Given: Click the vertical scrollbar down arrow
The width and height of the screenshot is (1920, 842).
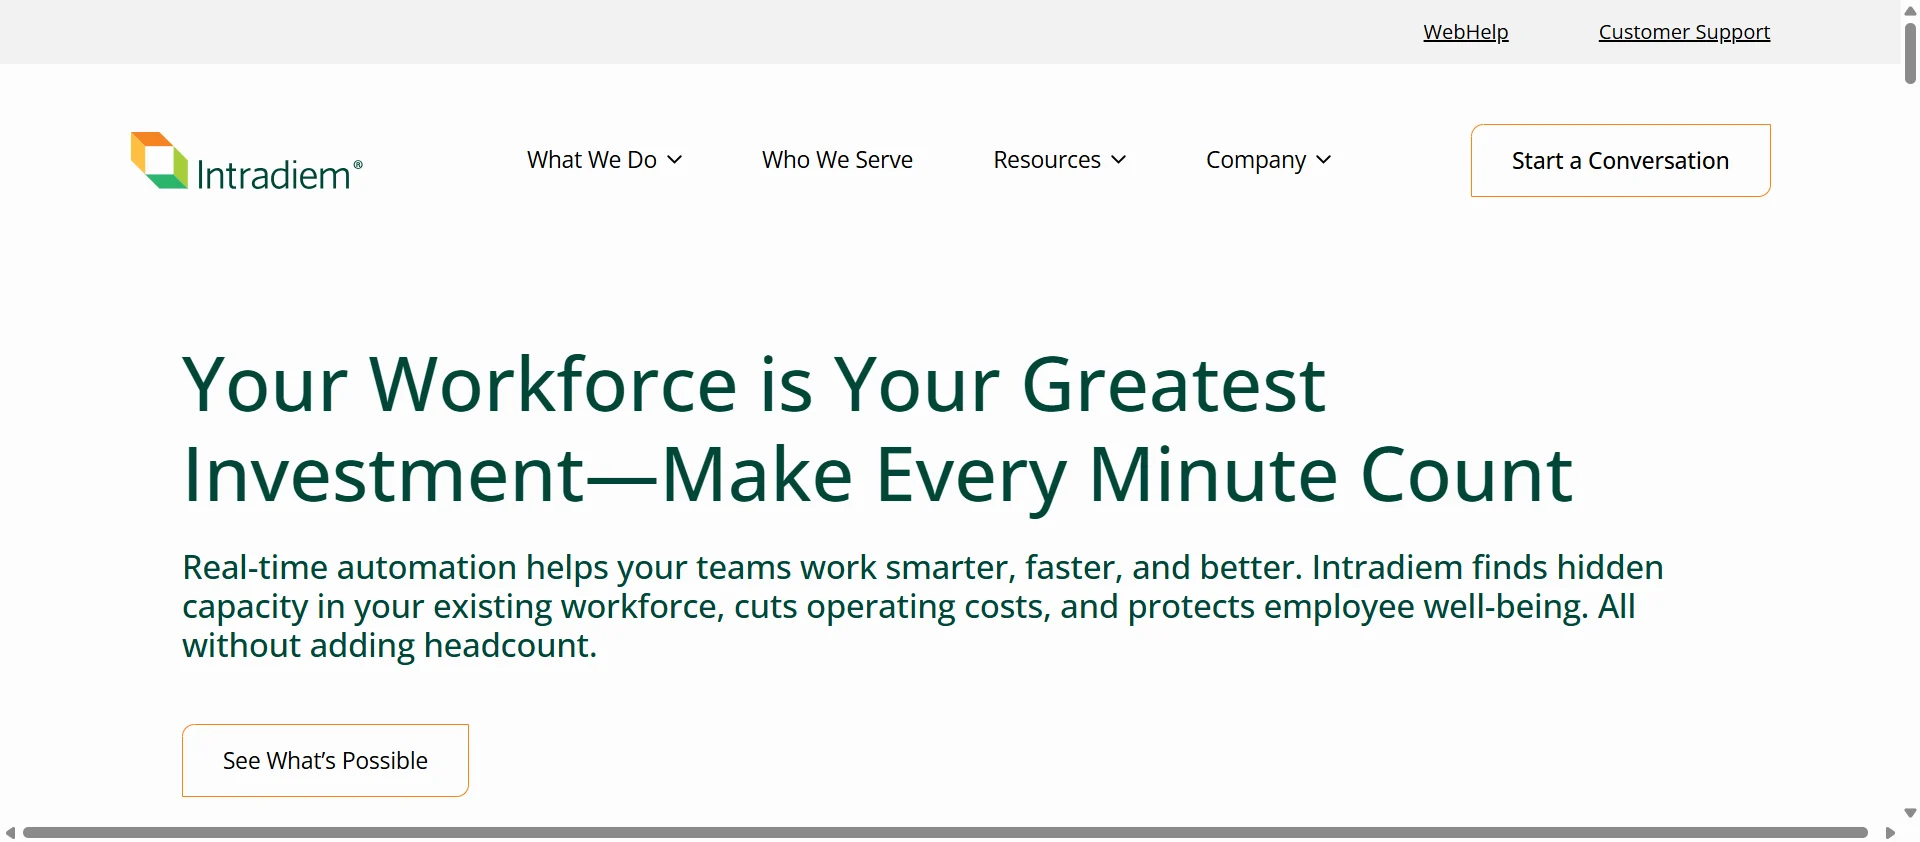Looking at the screenshot, I should coord(1910,813).
